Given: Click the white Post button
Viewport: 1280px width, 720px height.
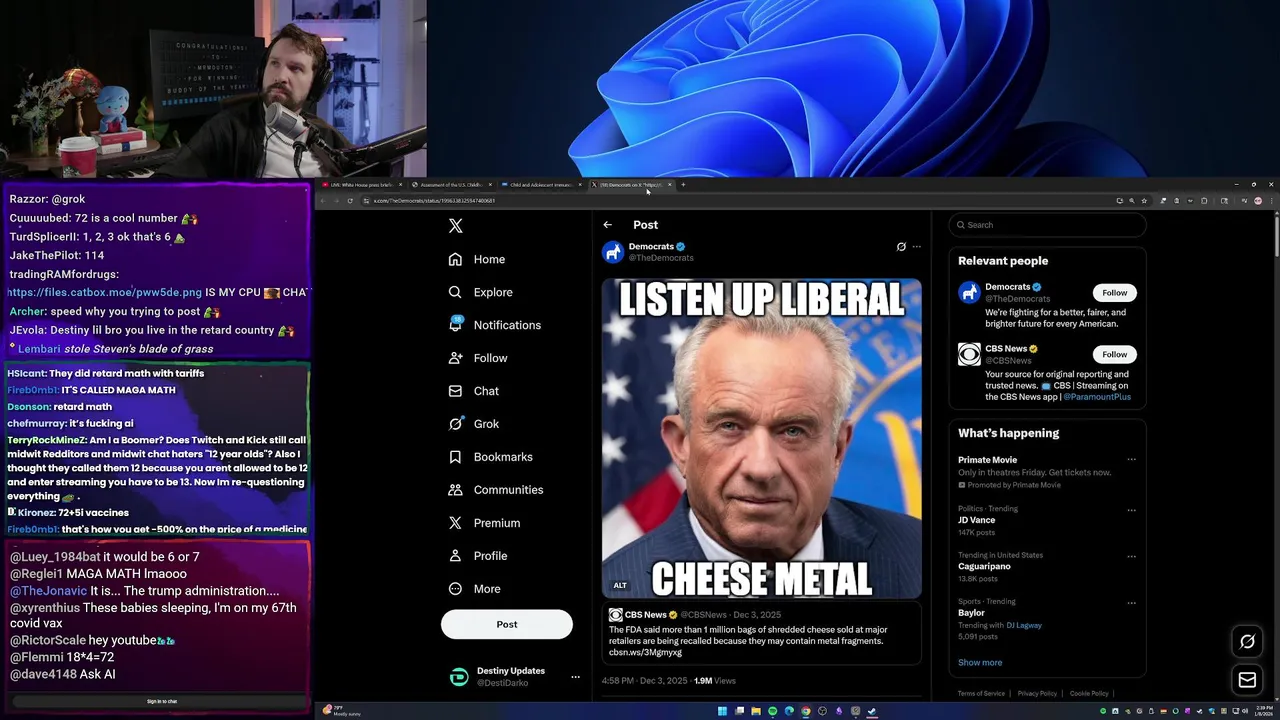Looking at the screenshot, I should (x=507, y=624).
